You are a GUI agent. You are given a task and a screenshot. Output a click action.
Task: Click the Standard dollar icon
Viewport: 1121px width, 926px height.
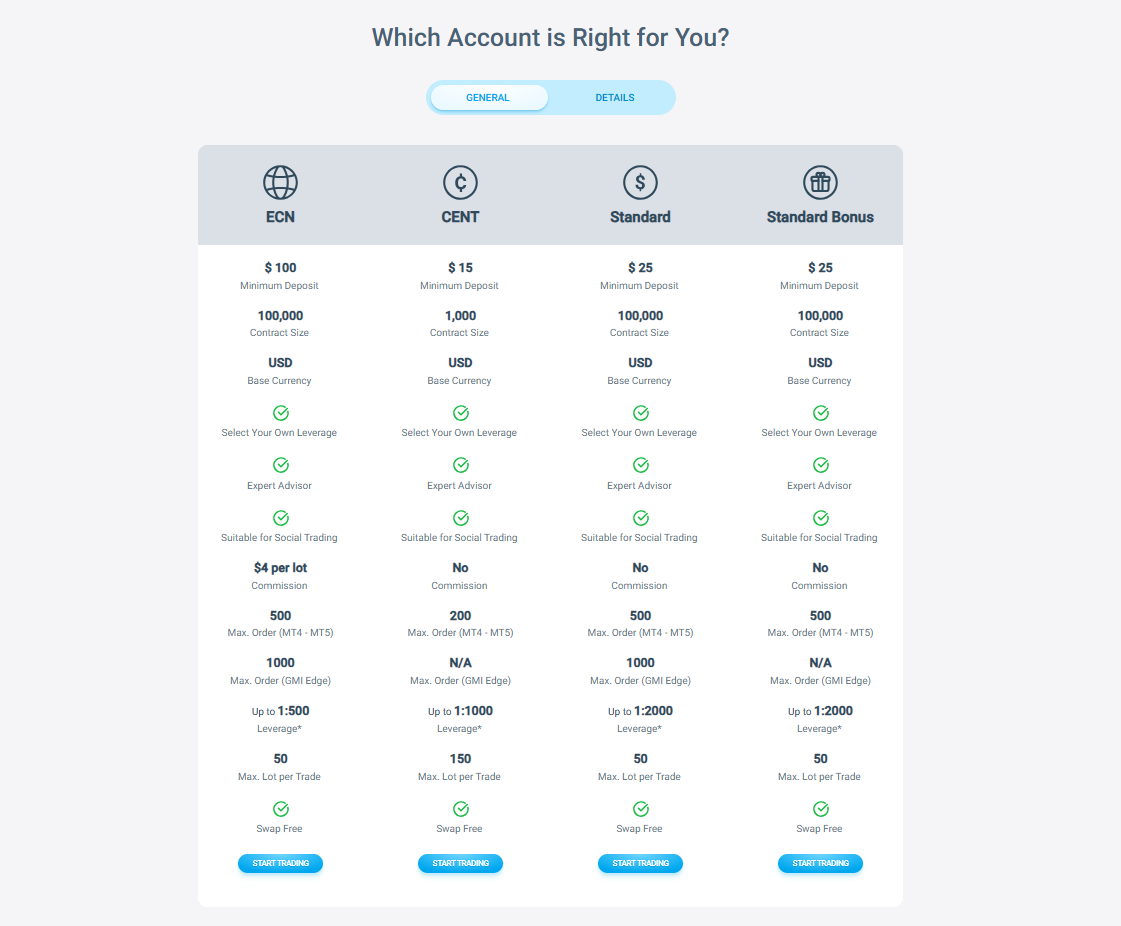[641, 182]
